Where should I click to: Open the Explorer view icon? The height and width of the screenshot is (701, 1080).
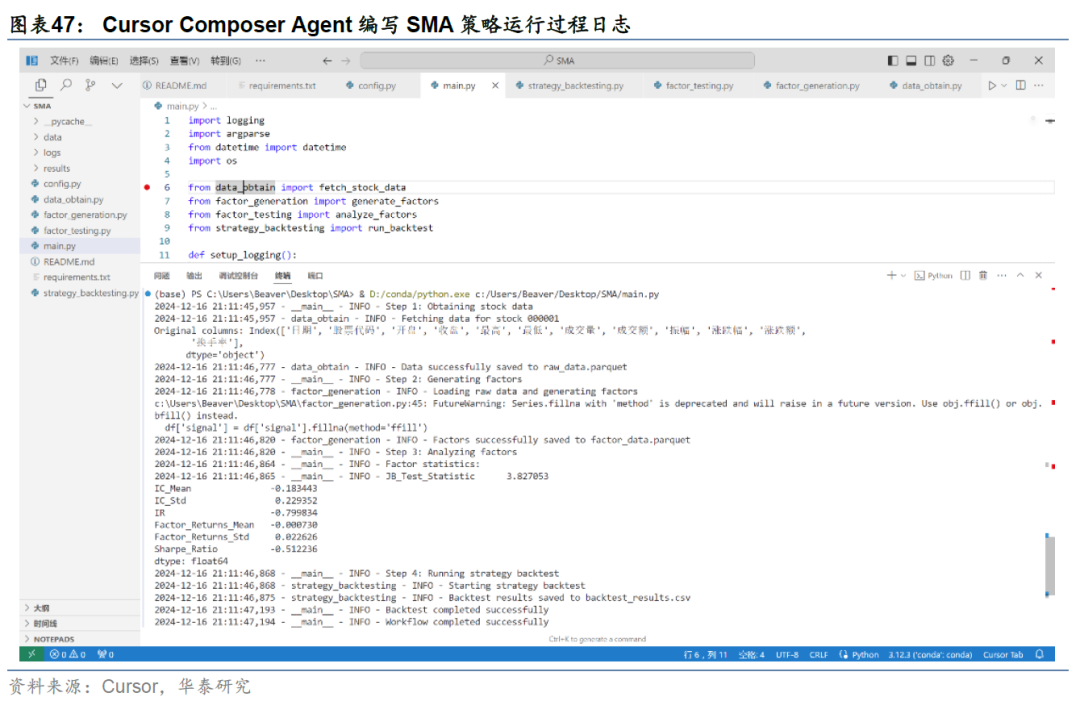tap(41, 85)
